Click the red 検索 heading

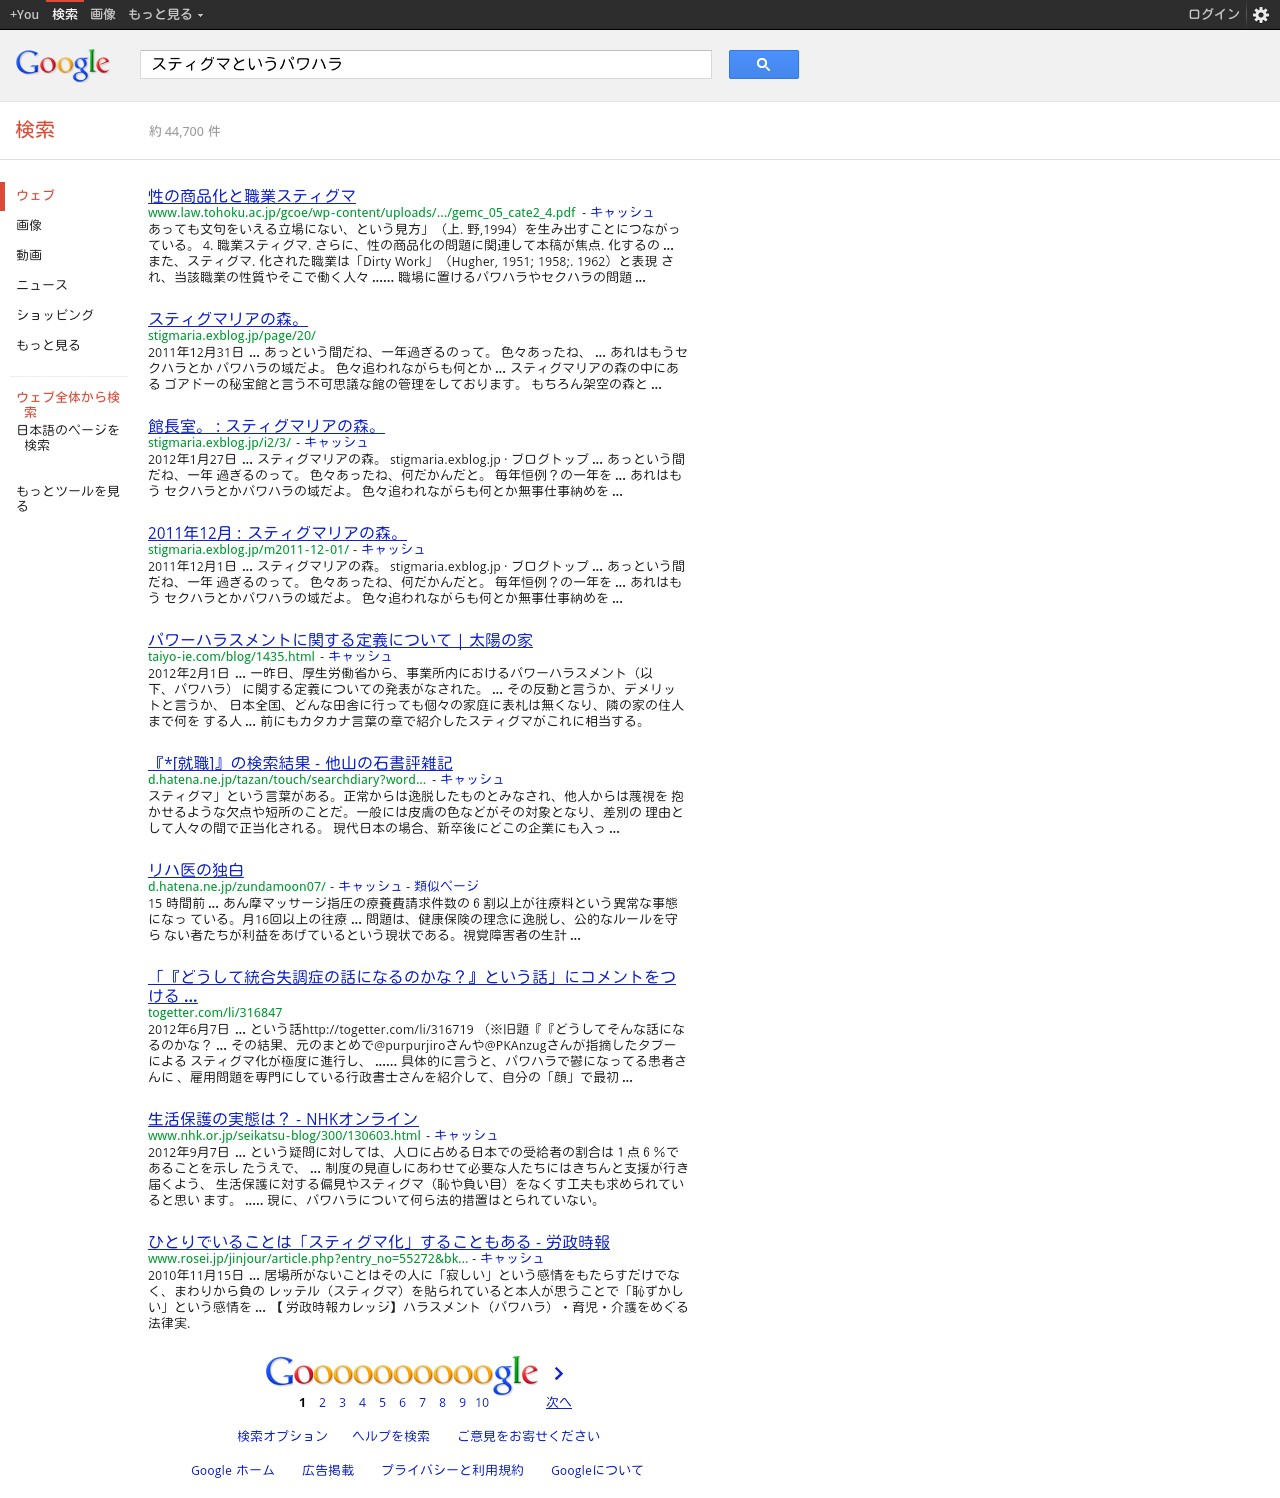[x=35, y=130]
